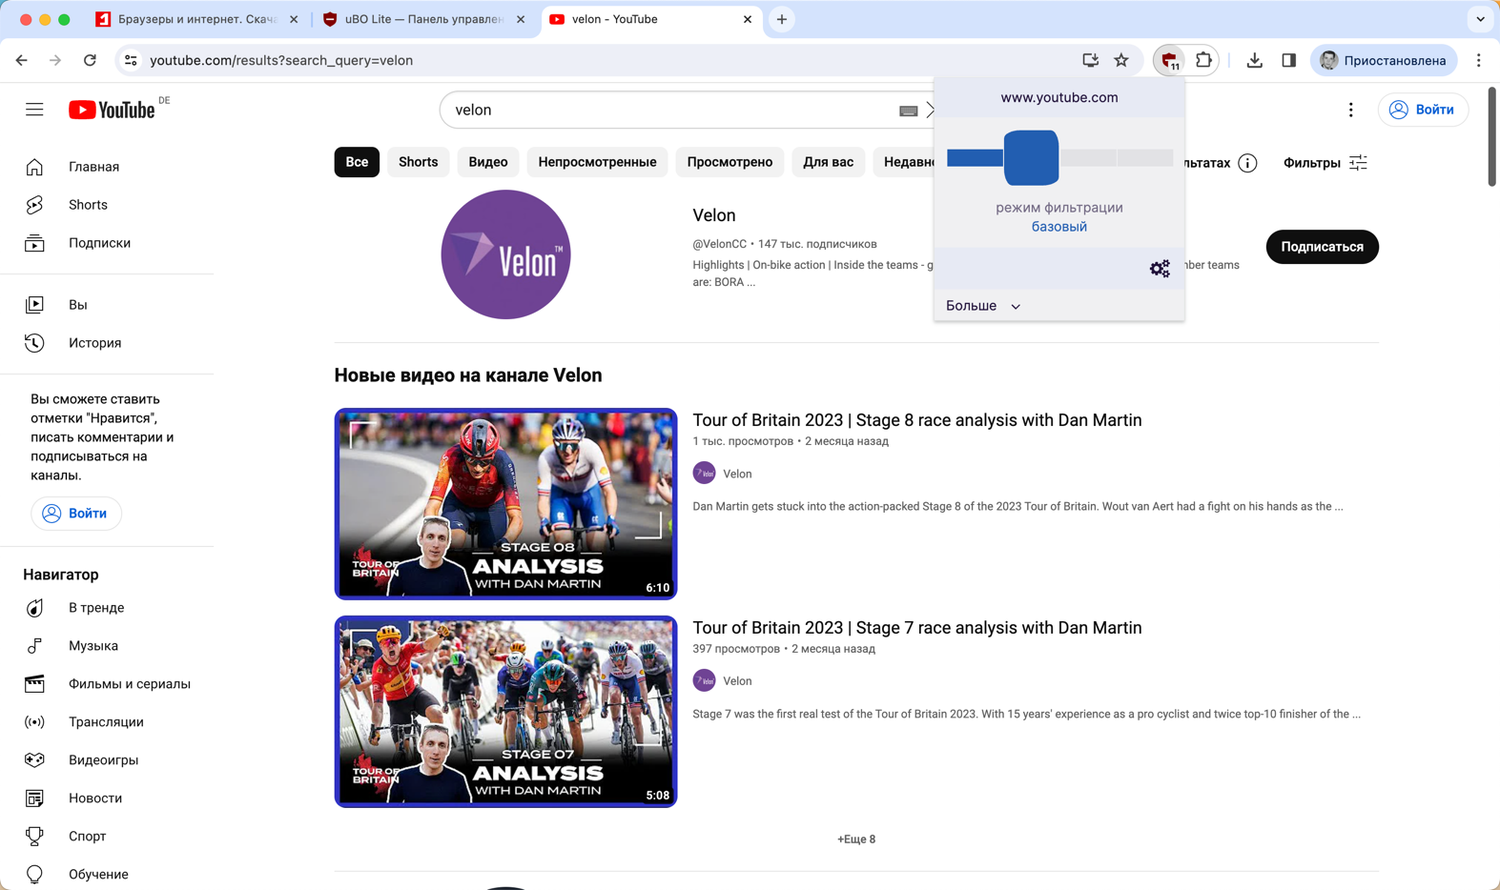
Task: Select the Для вас filter chip
Action: click(828, 162)
